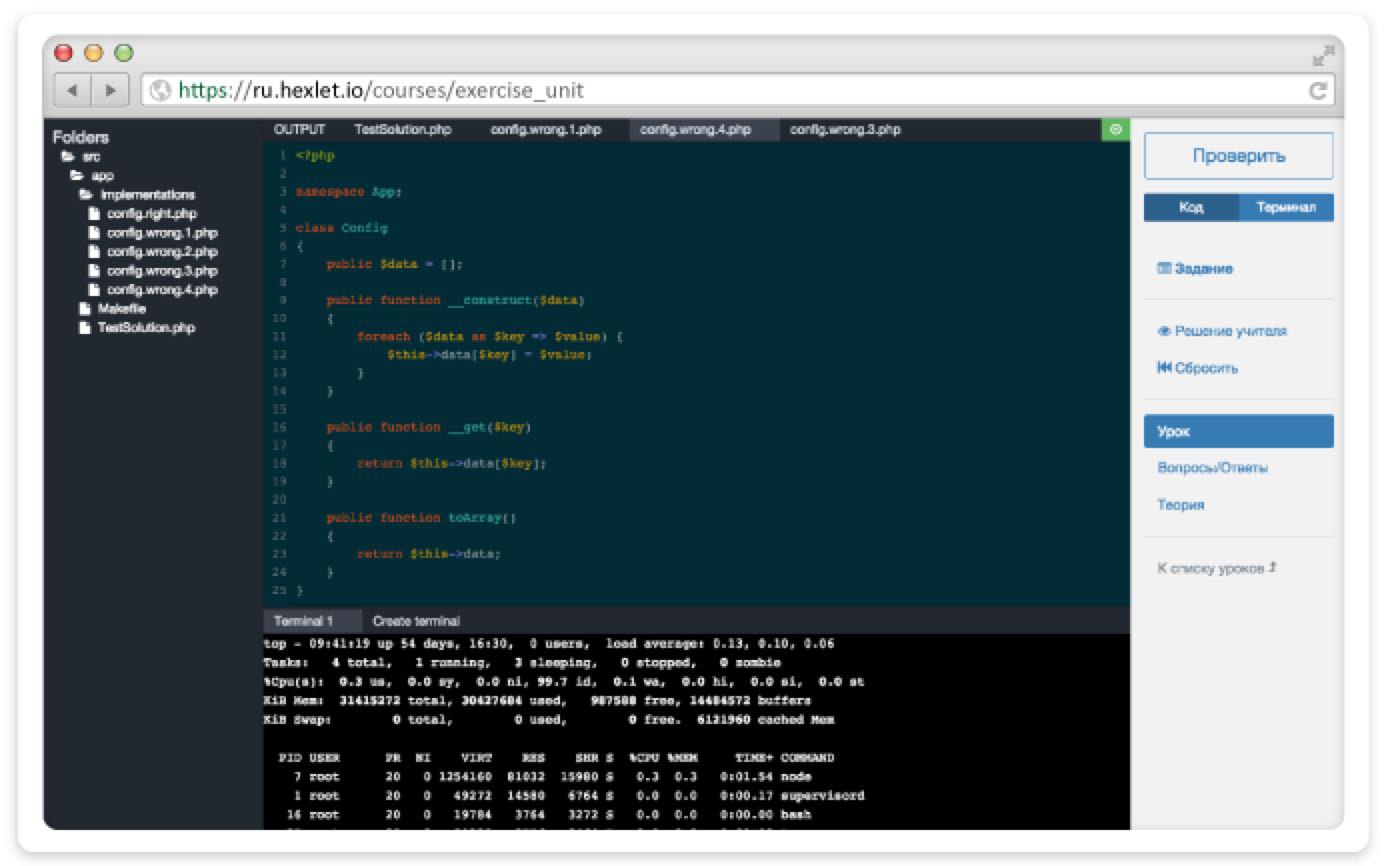Image resolution: width=1384 pixels, height=866 pixels.
Task: Open config.right.php from the file tree
Action: 151,214
